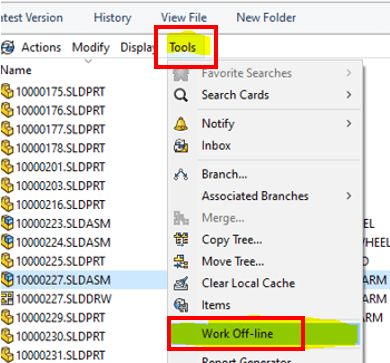Image resolution: width=390 pixels, height=363 pixels.
Task: Click the View File button
Action: click(184, 18)
